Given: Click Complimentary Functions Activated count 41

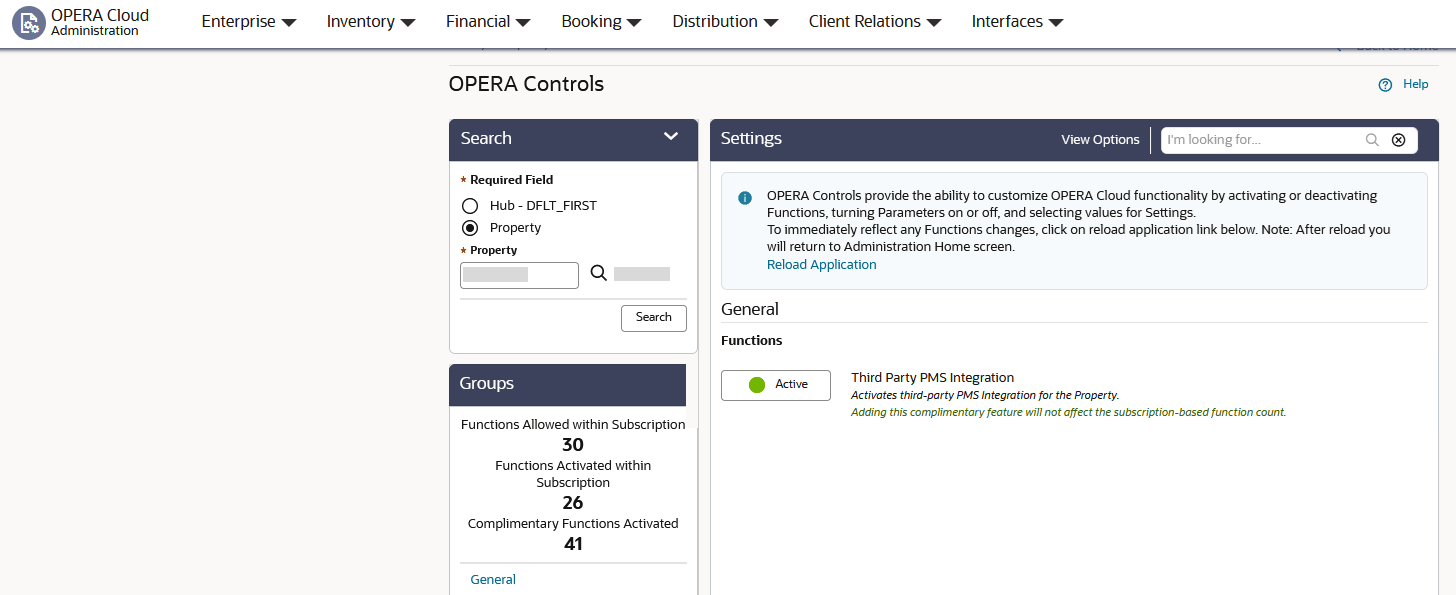Looking at the screenshot, I should [x=573, y=544].
